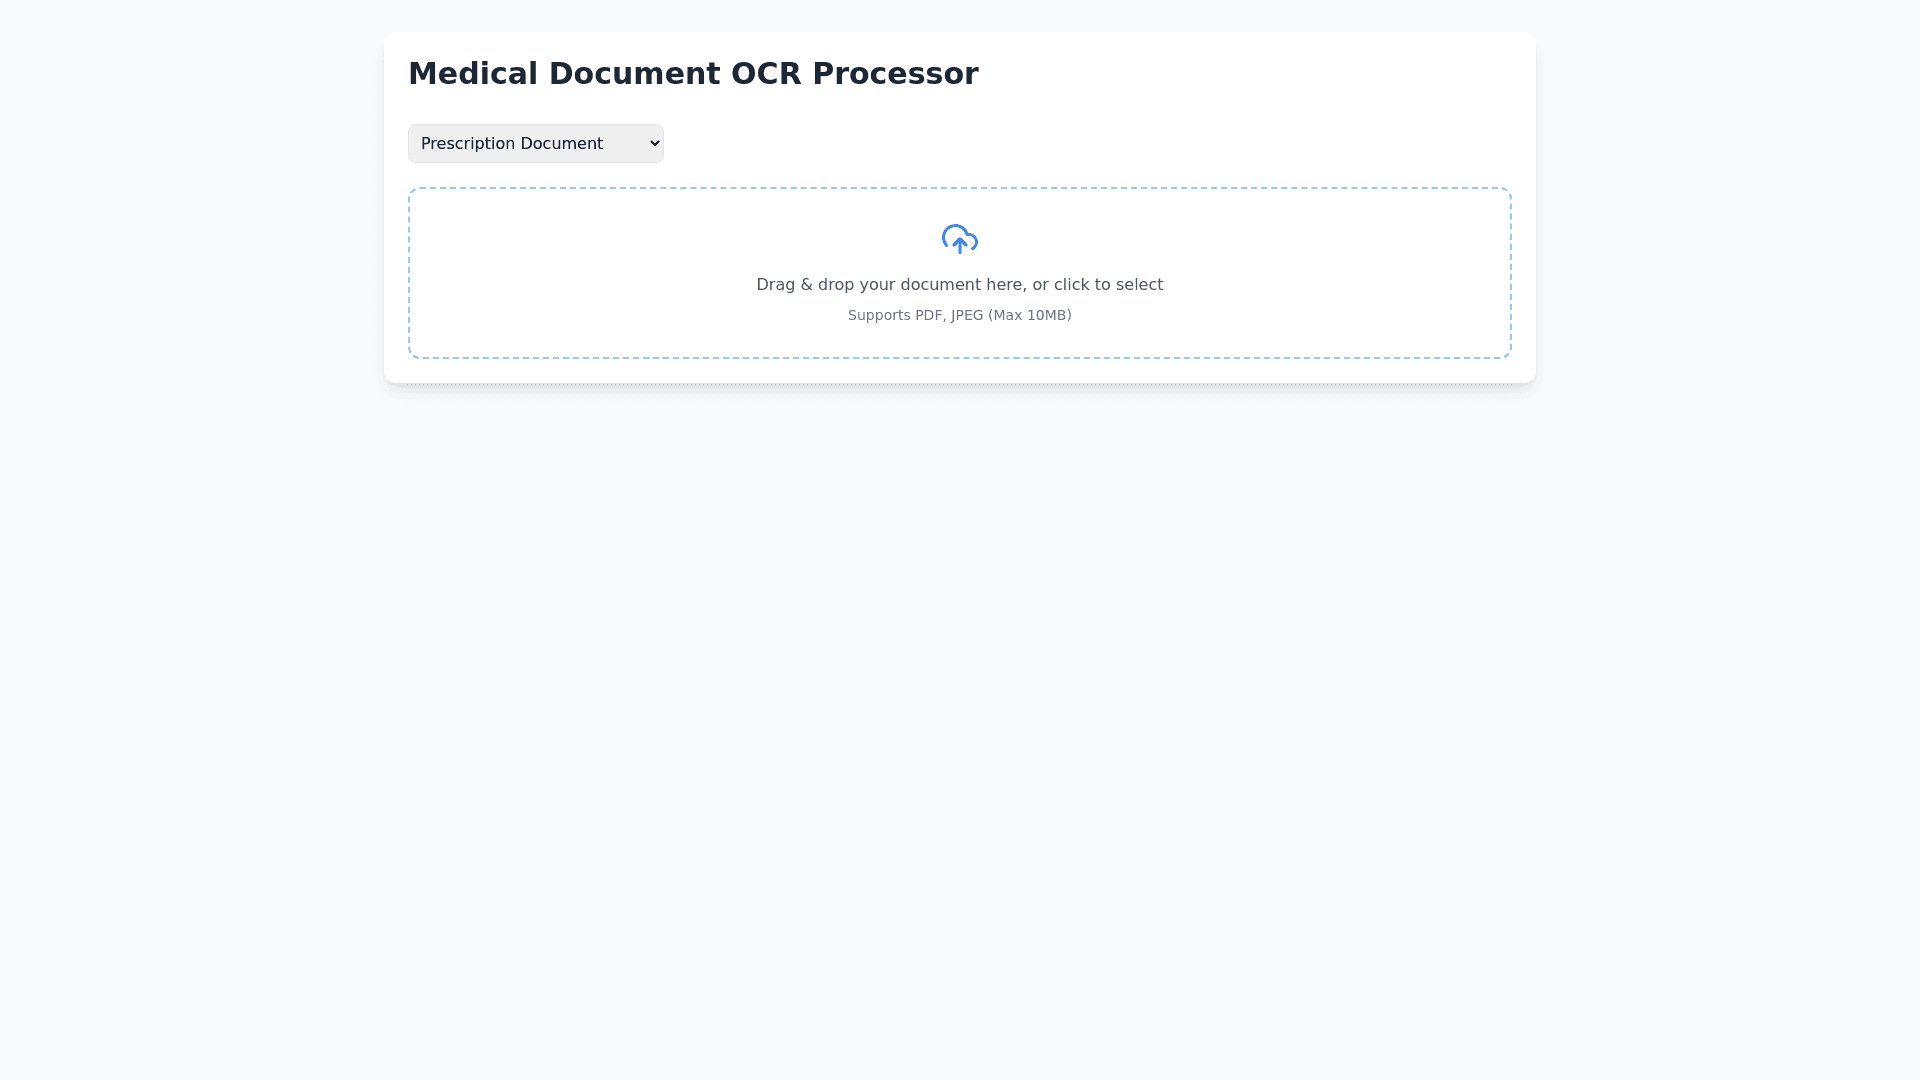Click the "Supports PDF, JPEG (Max 10MB)" note
1920x1080 pixels.
click(x=959, y=316)
